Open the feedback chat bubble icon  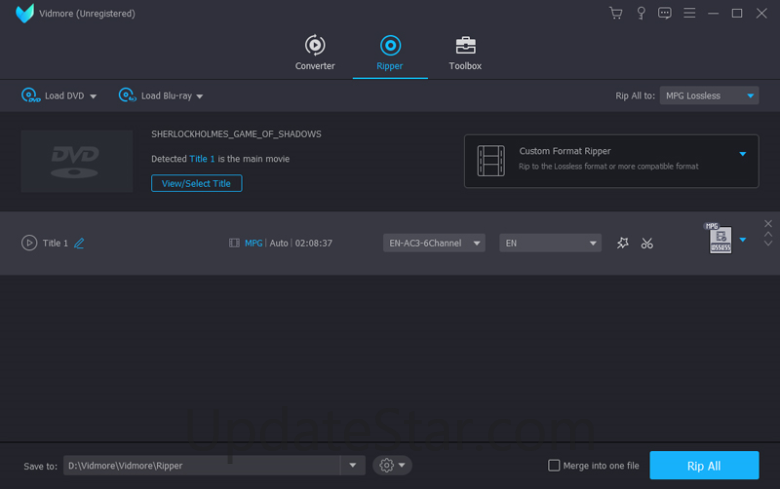click(x=665, y=13)
